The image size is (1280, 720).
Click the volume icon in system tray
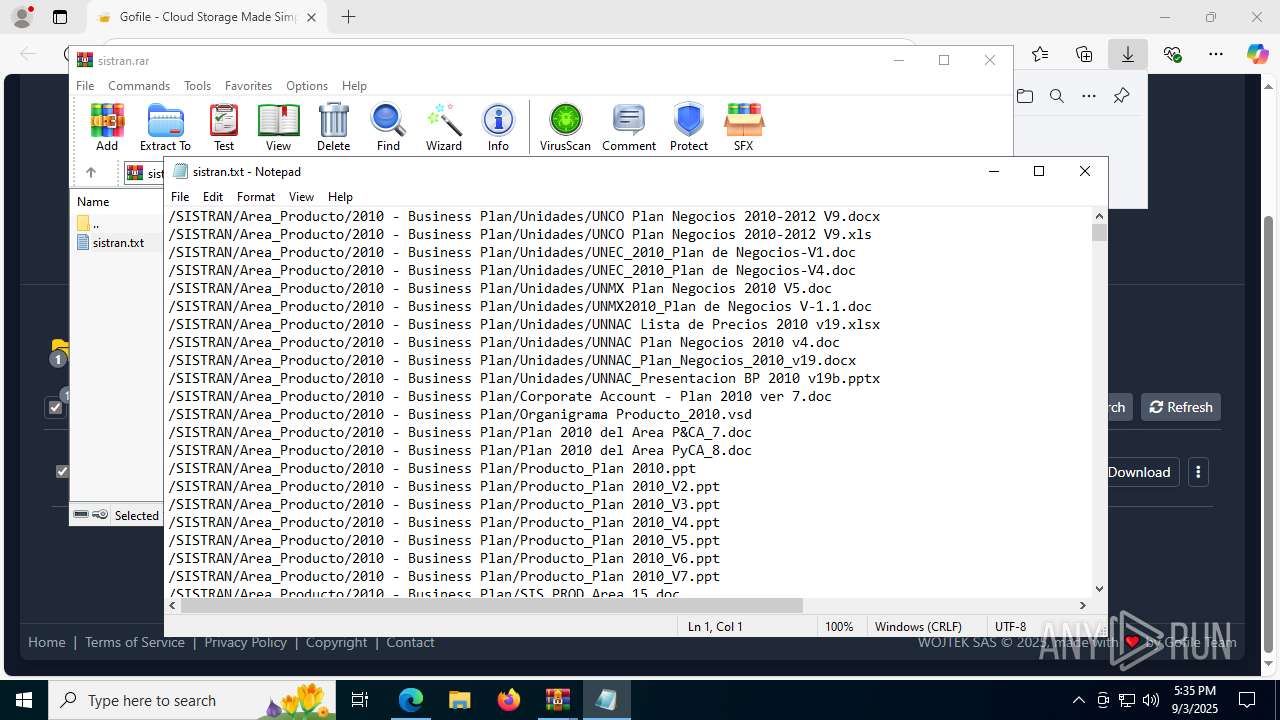point(1151,700)
